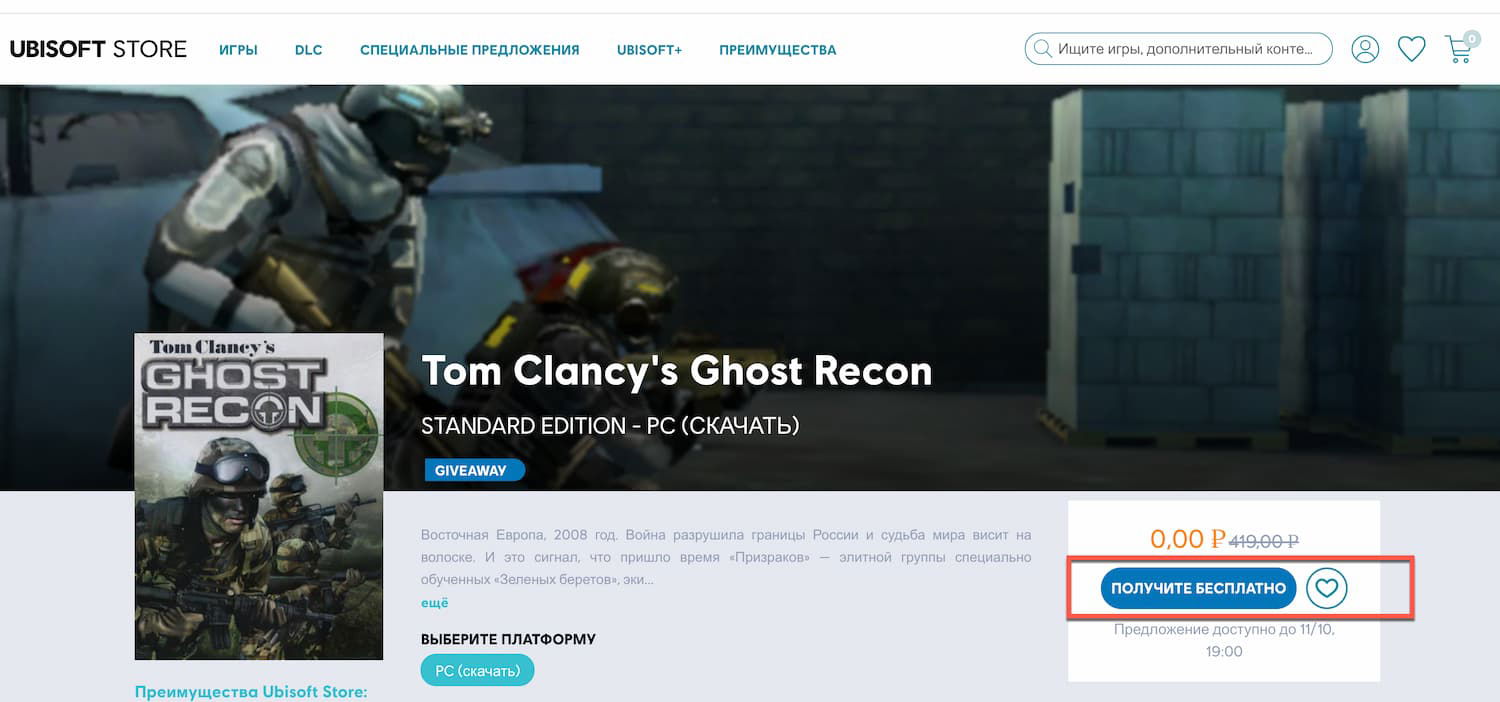Open the Преимущества menu item
Viewport: 1500px width, 702px height.
click(777, 50)
